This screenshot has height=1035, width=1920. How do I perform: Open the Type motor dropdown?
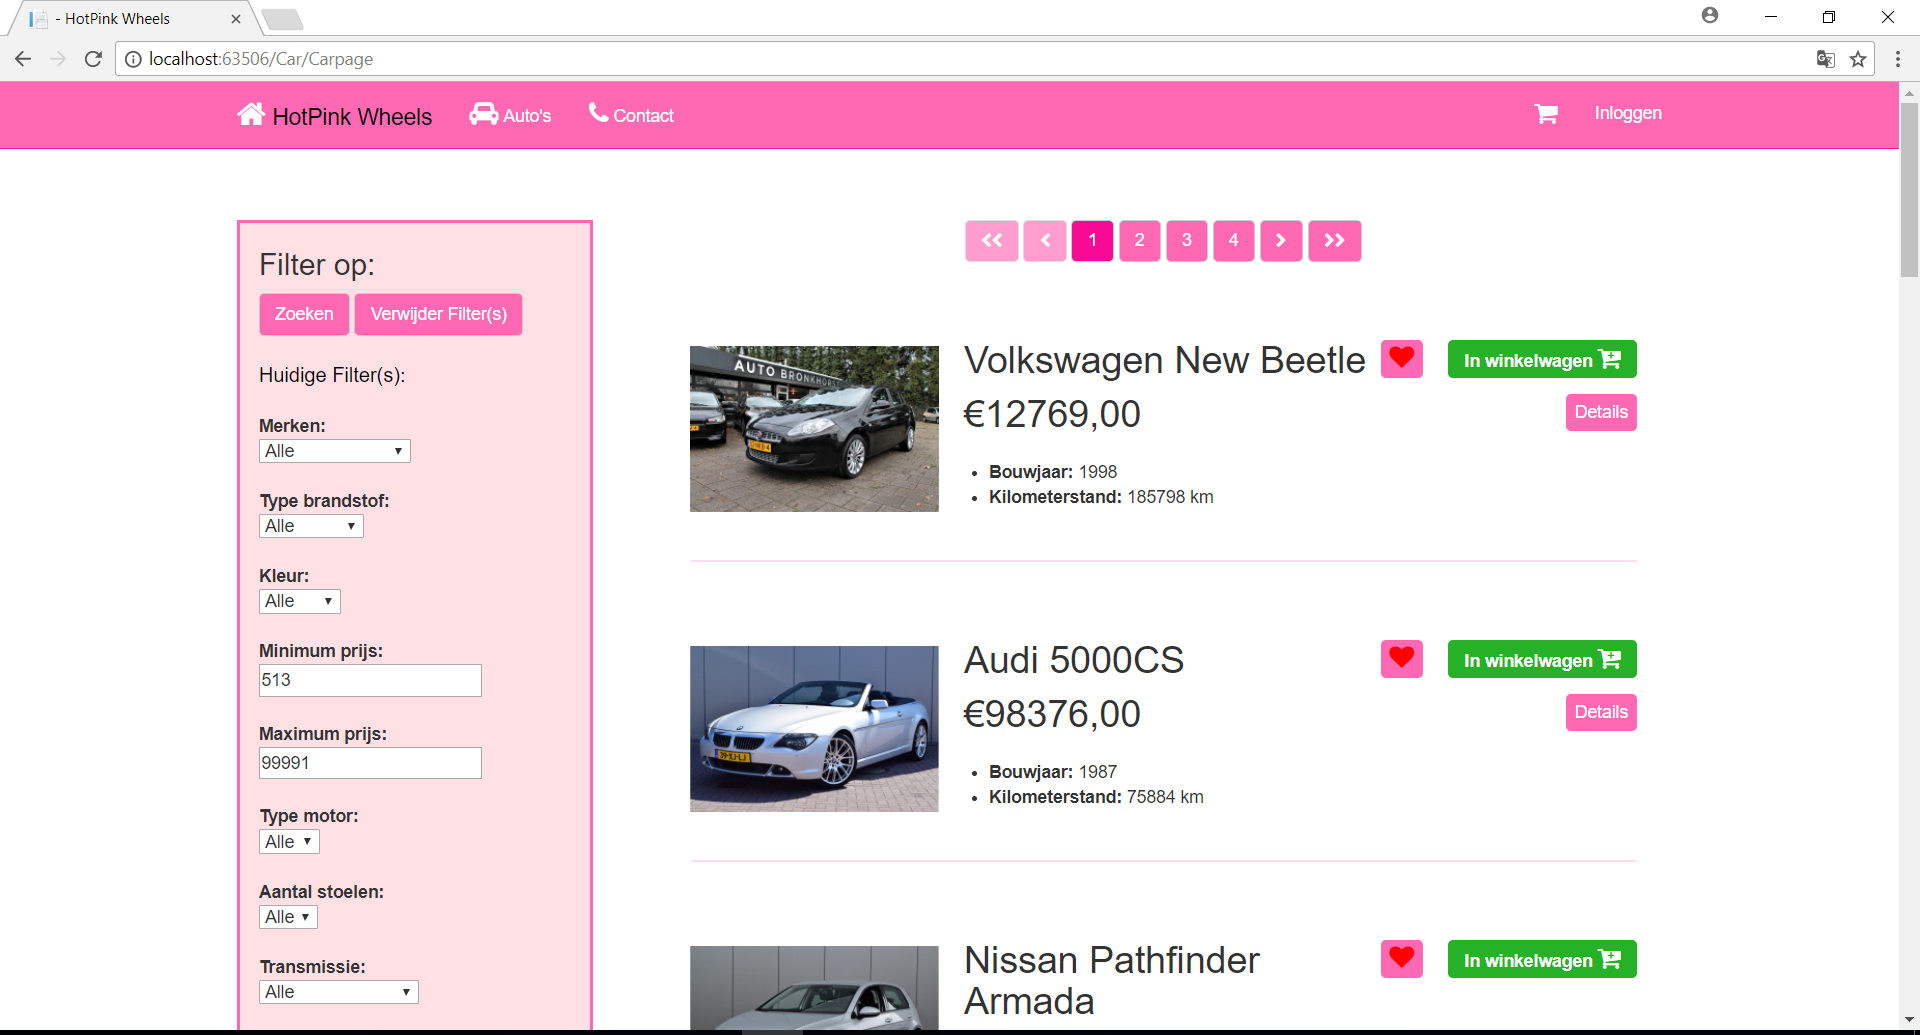[289, 842]
